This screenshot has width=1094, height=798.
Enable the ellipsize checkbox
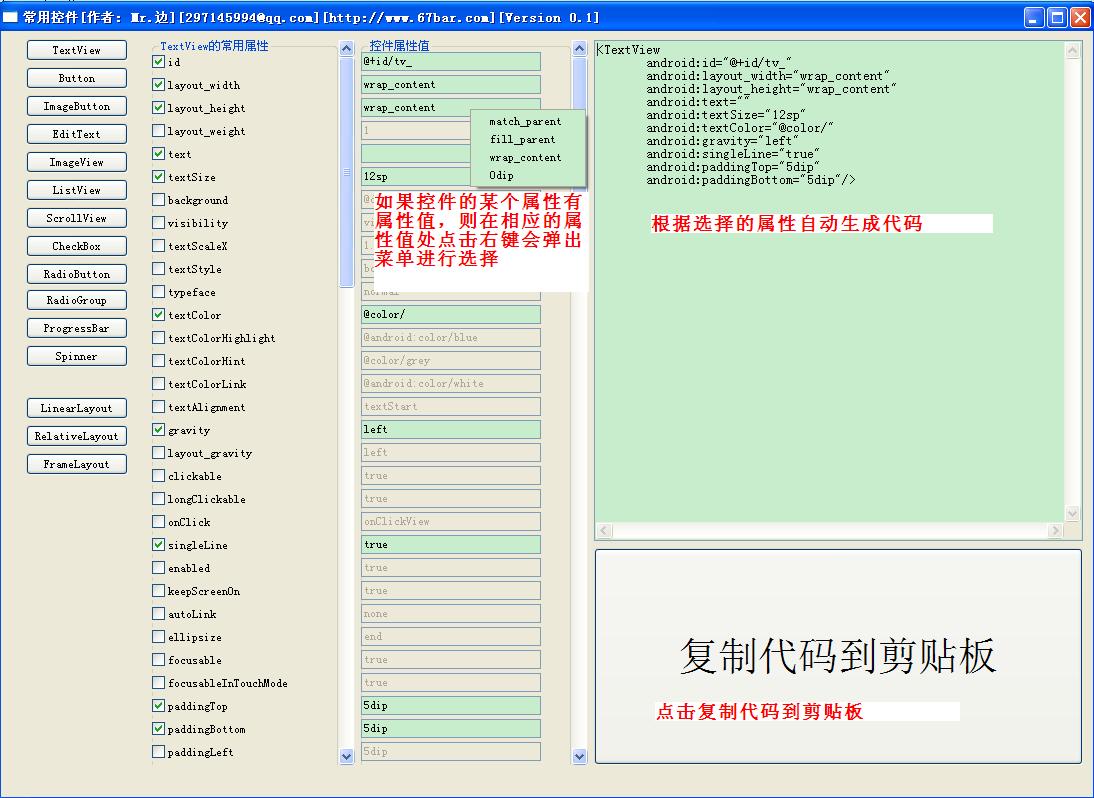(x=158, y=637)
